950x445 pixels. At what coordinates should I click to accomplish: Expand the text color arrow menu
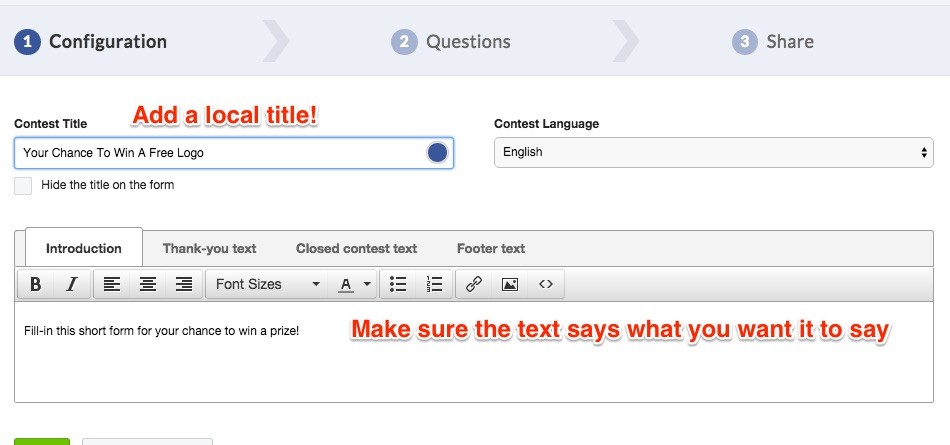point(367,284)
